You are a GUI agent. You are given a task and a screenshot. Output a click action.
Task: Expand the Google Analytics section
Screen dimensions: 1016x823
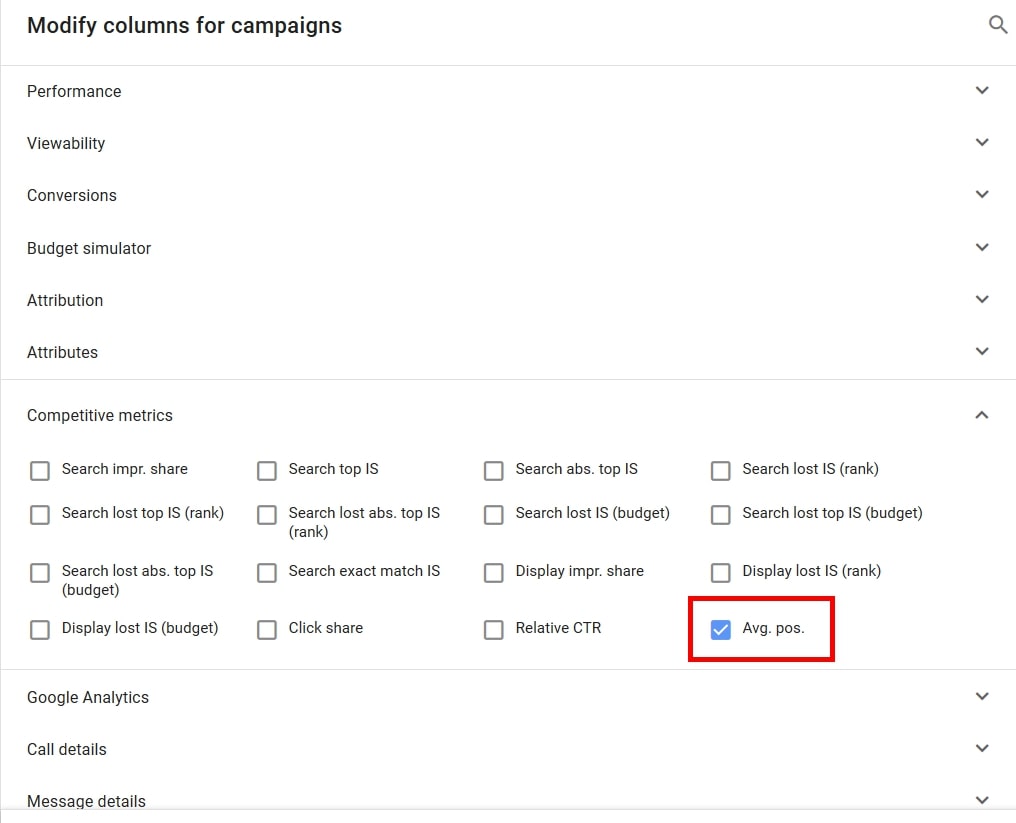pos(981,697)
